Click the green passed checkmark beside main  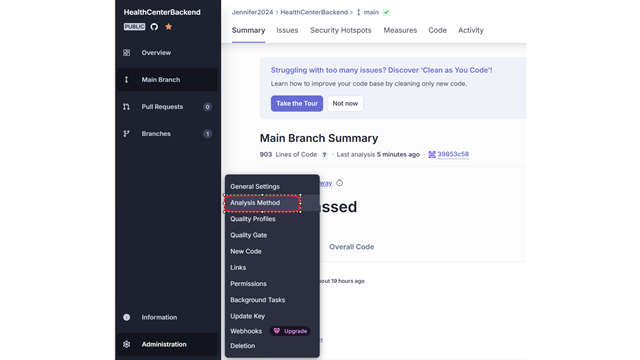(386, 12)
